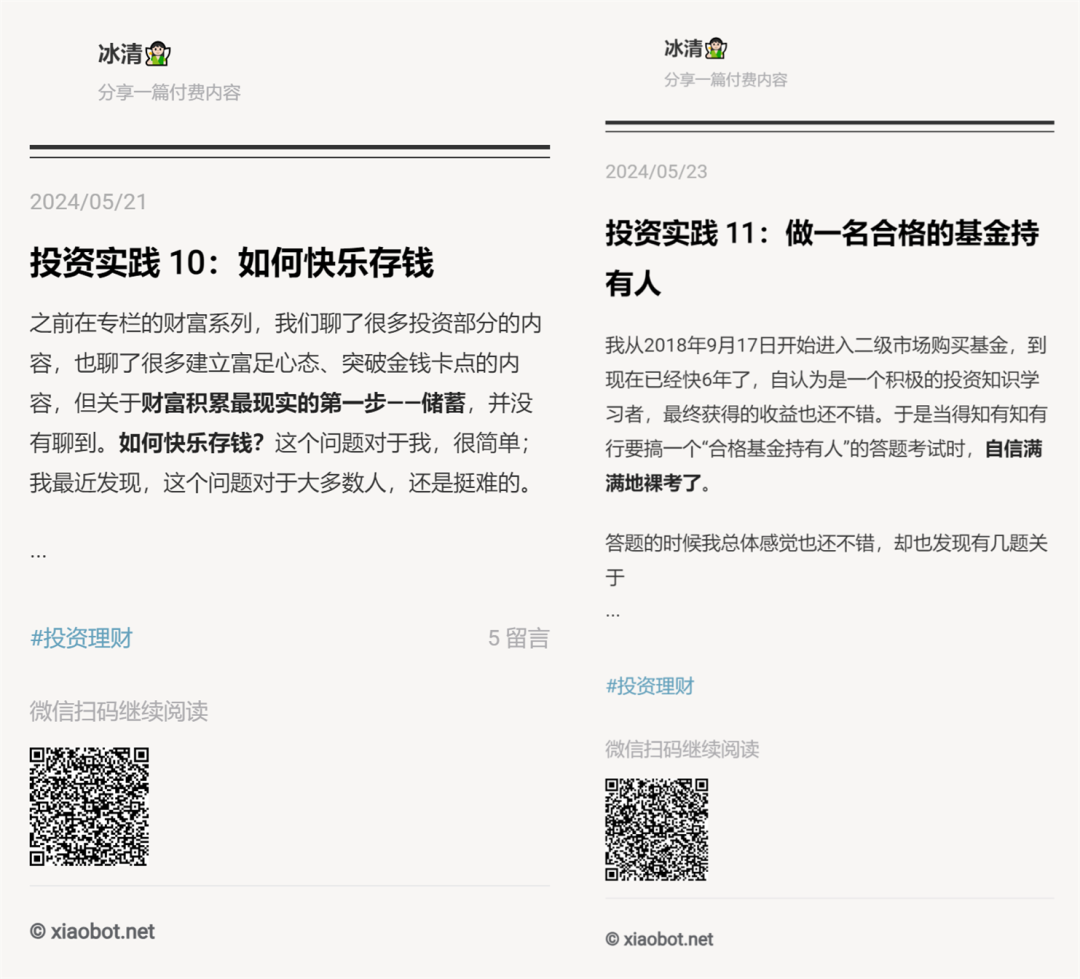Click © xiaobot.net footer in the right card
1080x979 pixels.
(x=660, y=939)
